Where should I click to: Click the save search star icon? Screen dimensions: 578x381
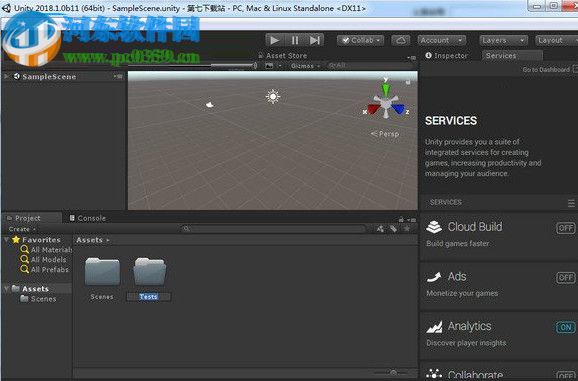point(407,229)
